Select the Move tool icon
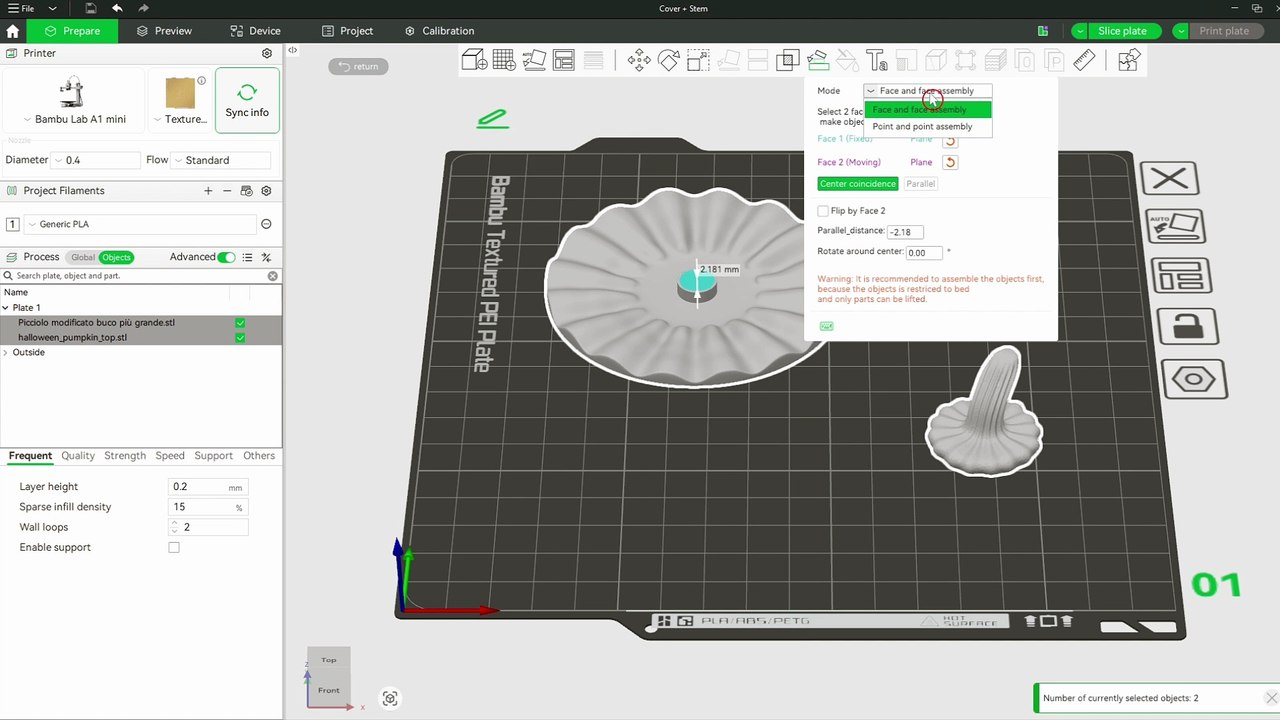 [x=638, y=61]
